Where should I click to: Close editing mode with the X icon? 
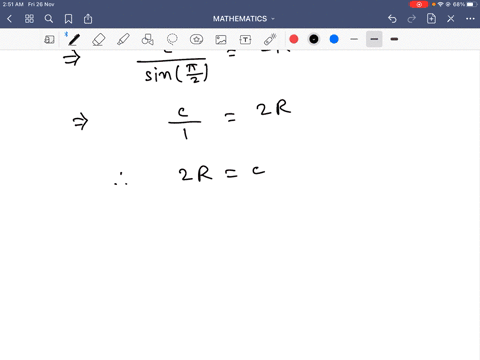pyautogui.click(x=451, y=19)
